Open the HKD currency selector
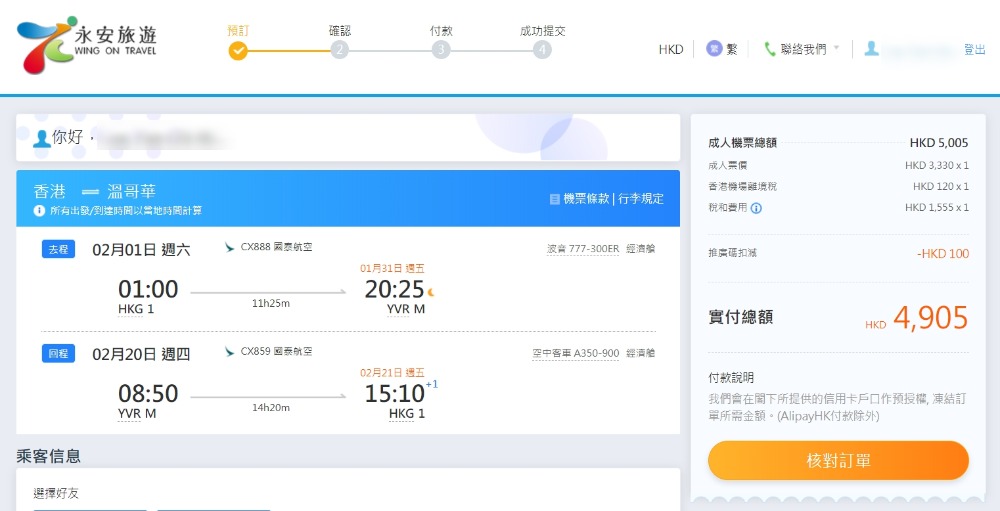 coord(670,49)
